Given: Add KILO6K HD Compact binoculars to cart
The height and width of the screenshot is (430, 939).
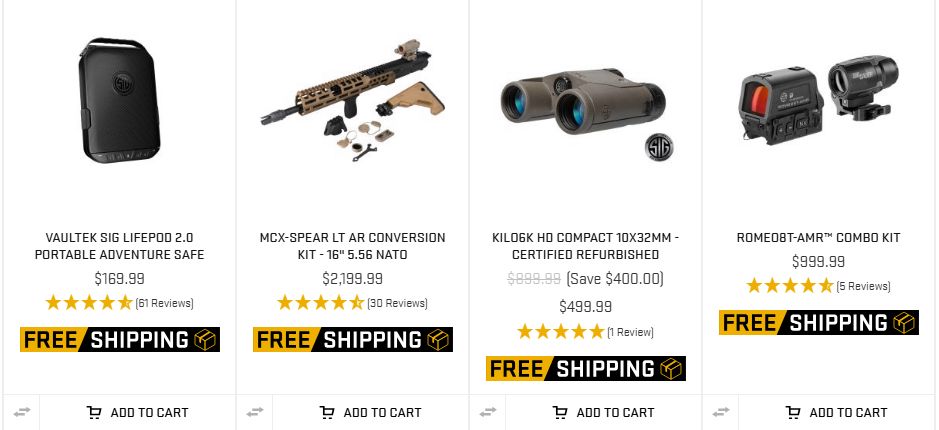Looking at the screenshot, I should coord(603,412).
